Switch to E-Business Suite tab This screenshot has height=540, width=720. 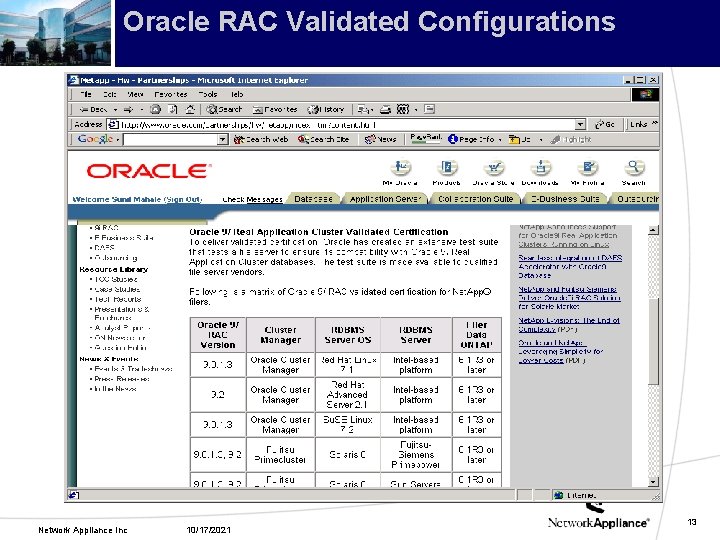point(565,199)
